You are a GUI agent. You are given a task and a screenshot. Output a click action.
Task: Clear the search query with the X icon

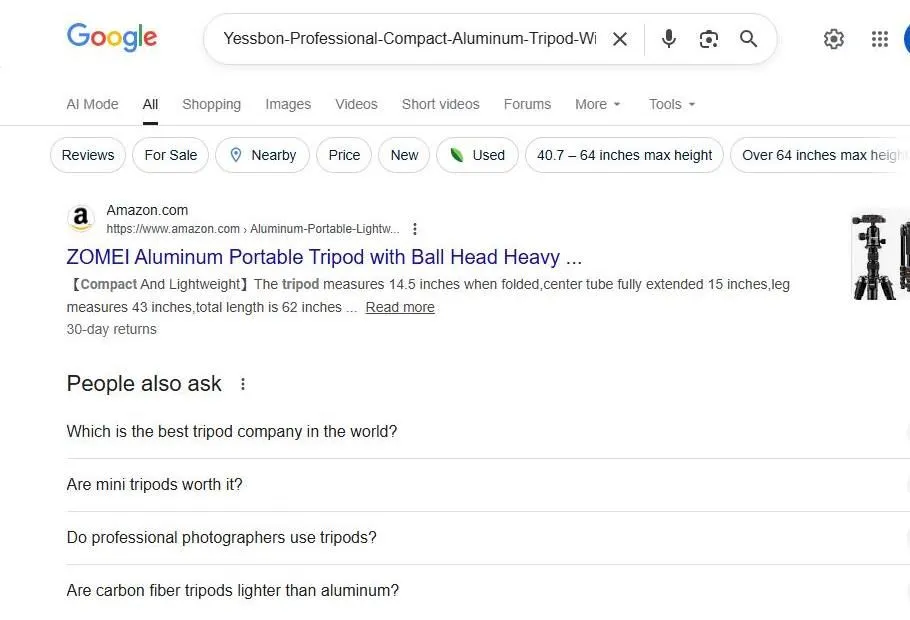pos(620,39)
